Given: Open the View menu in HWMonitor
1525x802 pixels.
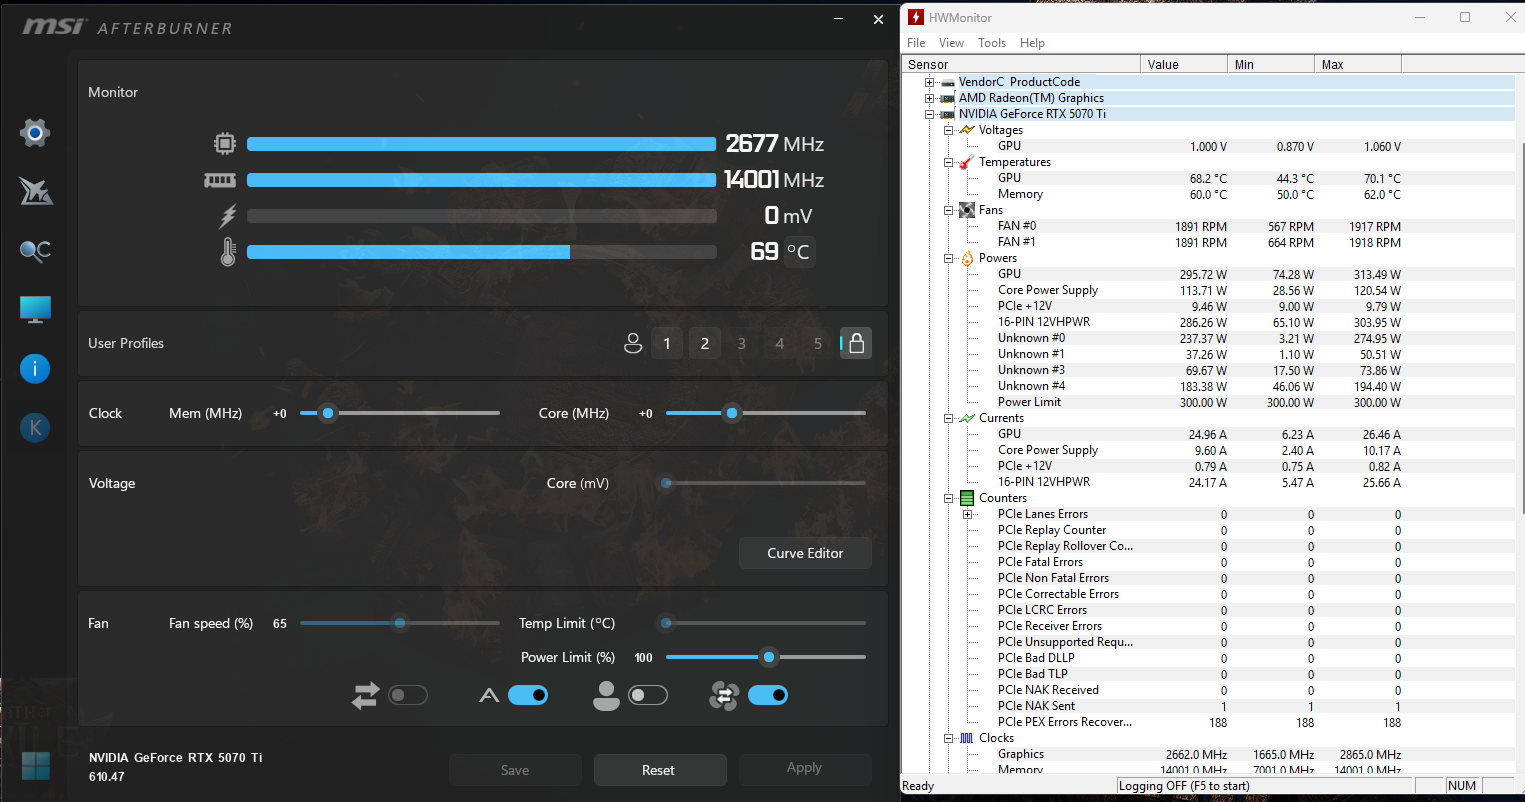Looking at the screenshot, I should [x=951, y=43].
